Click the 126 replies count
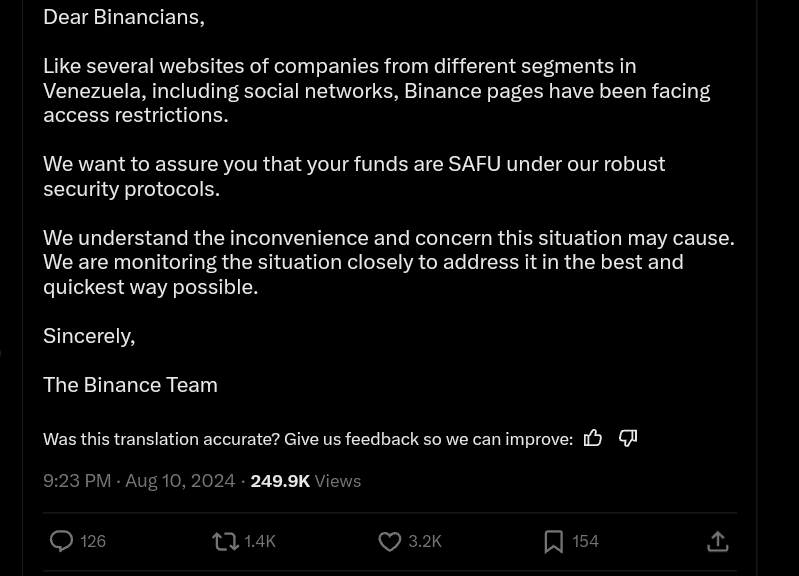Viewport: 799px width, 576px height. (93, 541)
